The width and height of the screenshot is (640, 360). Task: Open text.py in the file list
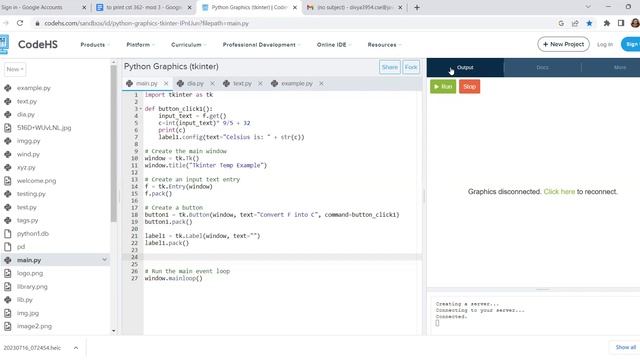click(27, 101)
